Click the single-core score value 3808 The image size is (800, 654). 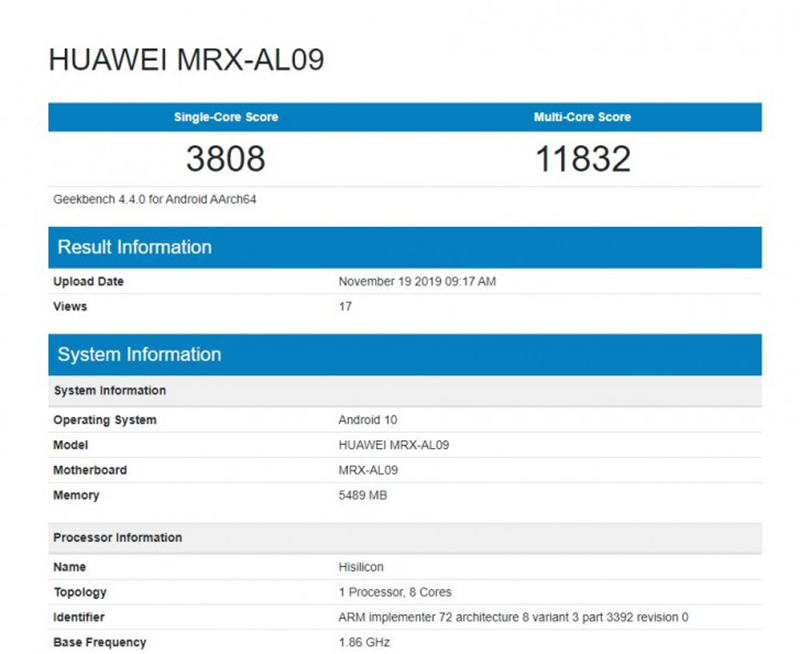tap(226, 158)
